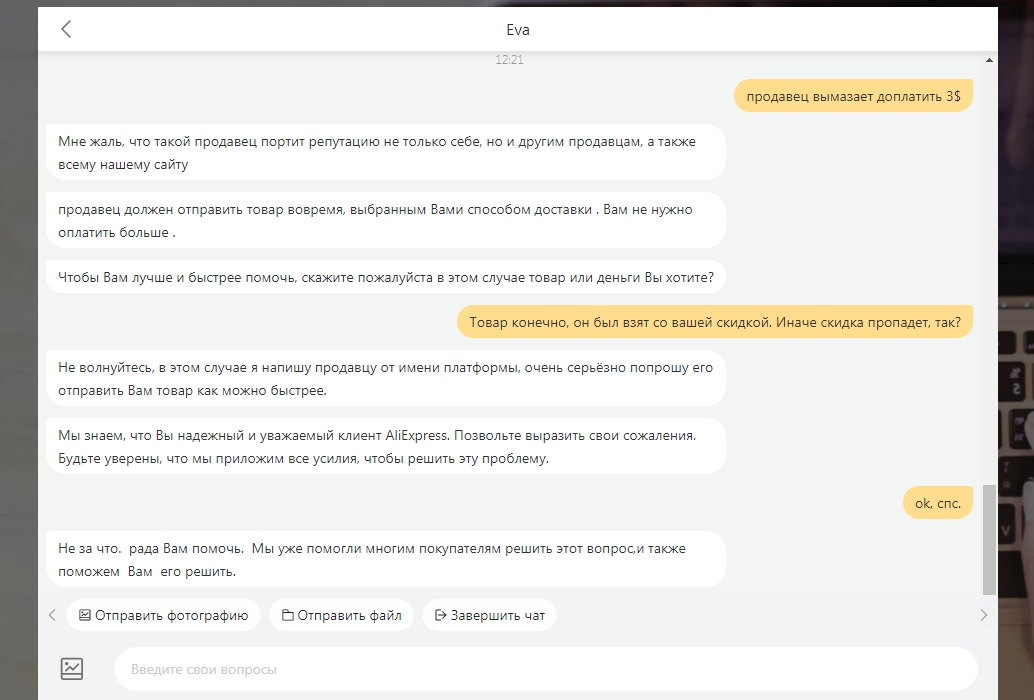Image resolution: width=1034 pixels, height=700 pixels.
Task: Select message 'Товар конечно, он был взят'
Action: point(715,322)
